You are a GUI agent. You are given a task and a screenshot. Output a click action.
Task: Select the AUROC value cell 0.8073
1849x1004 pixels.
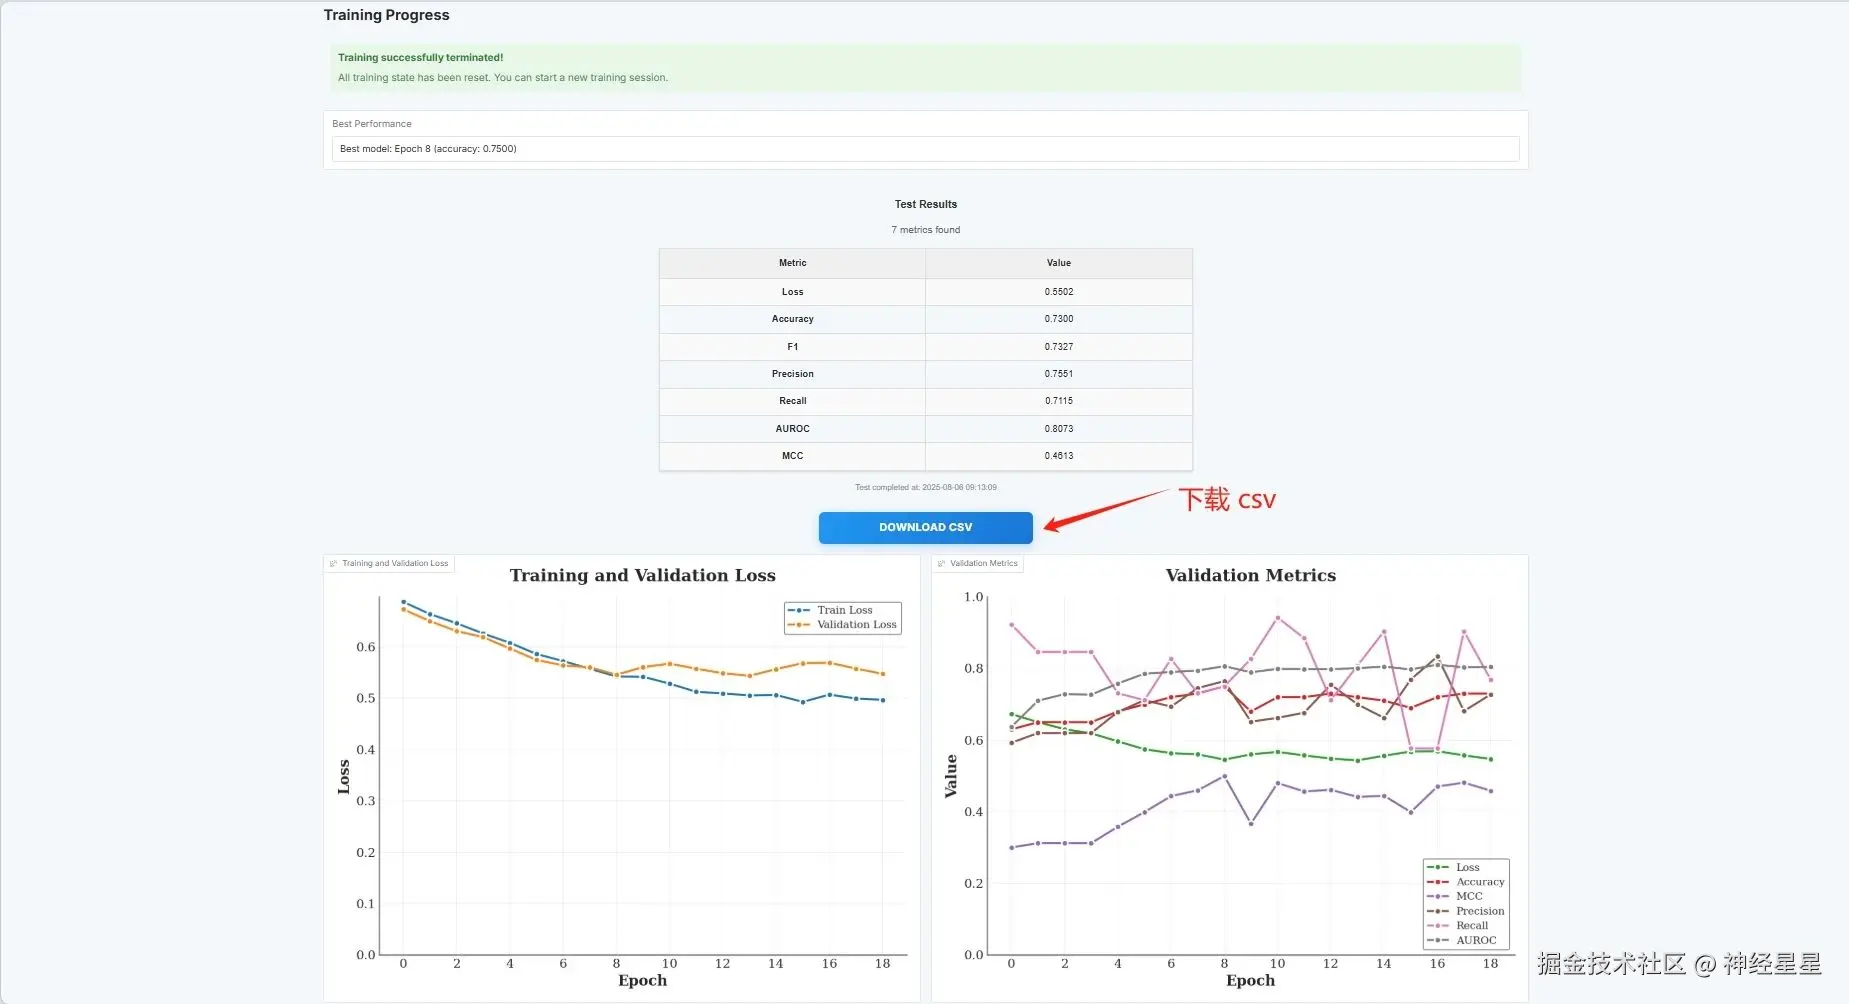click(x=1058, y=429)
